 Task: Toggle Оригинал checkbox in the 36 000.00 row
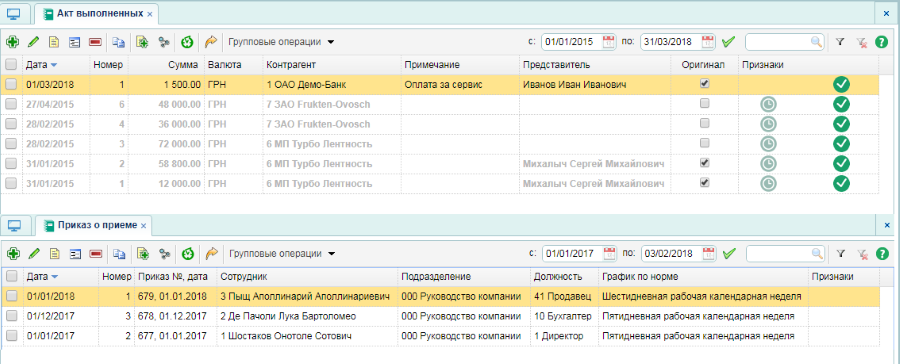705,123
